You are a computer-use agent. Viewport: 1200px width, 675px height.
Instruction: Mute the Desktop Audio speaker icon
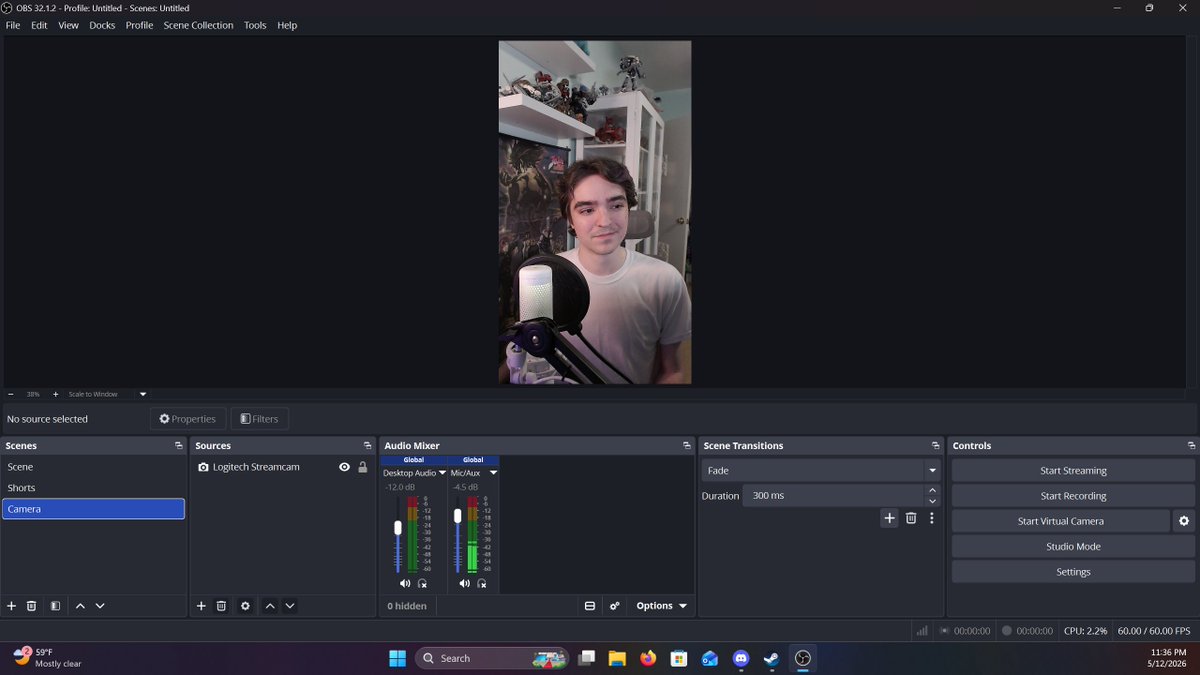coord(405,583)
